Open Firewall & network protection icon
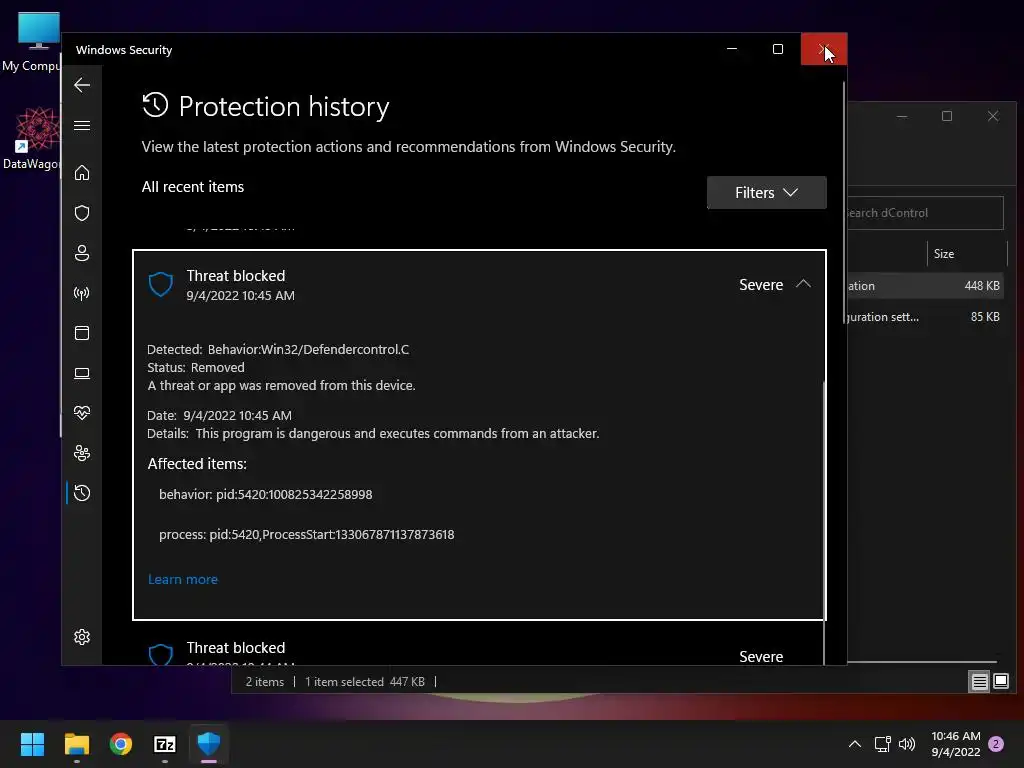 [x=82, y=293]
